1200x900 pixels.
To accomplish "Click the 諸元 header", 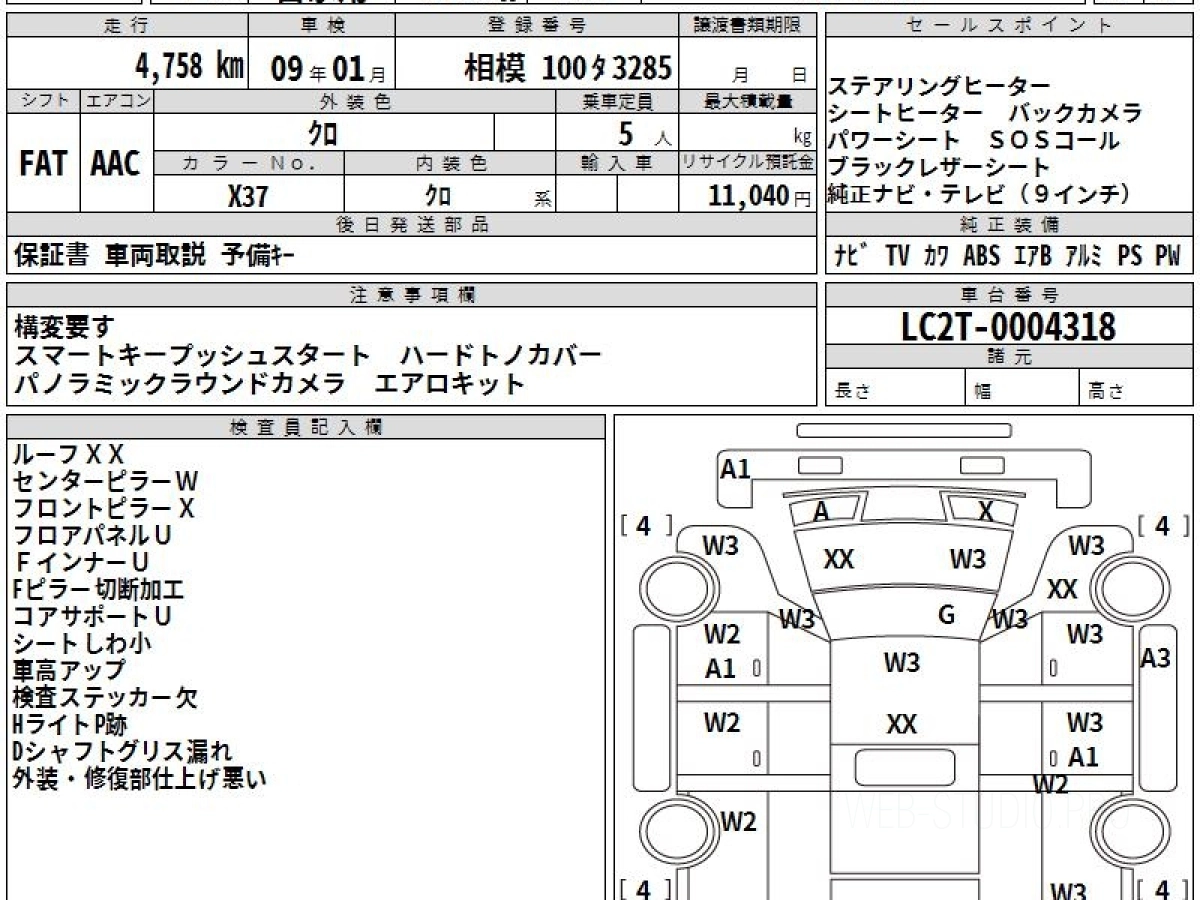I will point(1009,357).
